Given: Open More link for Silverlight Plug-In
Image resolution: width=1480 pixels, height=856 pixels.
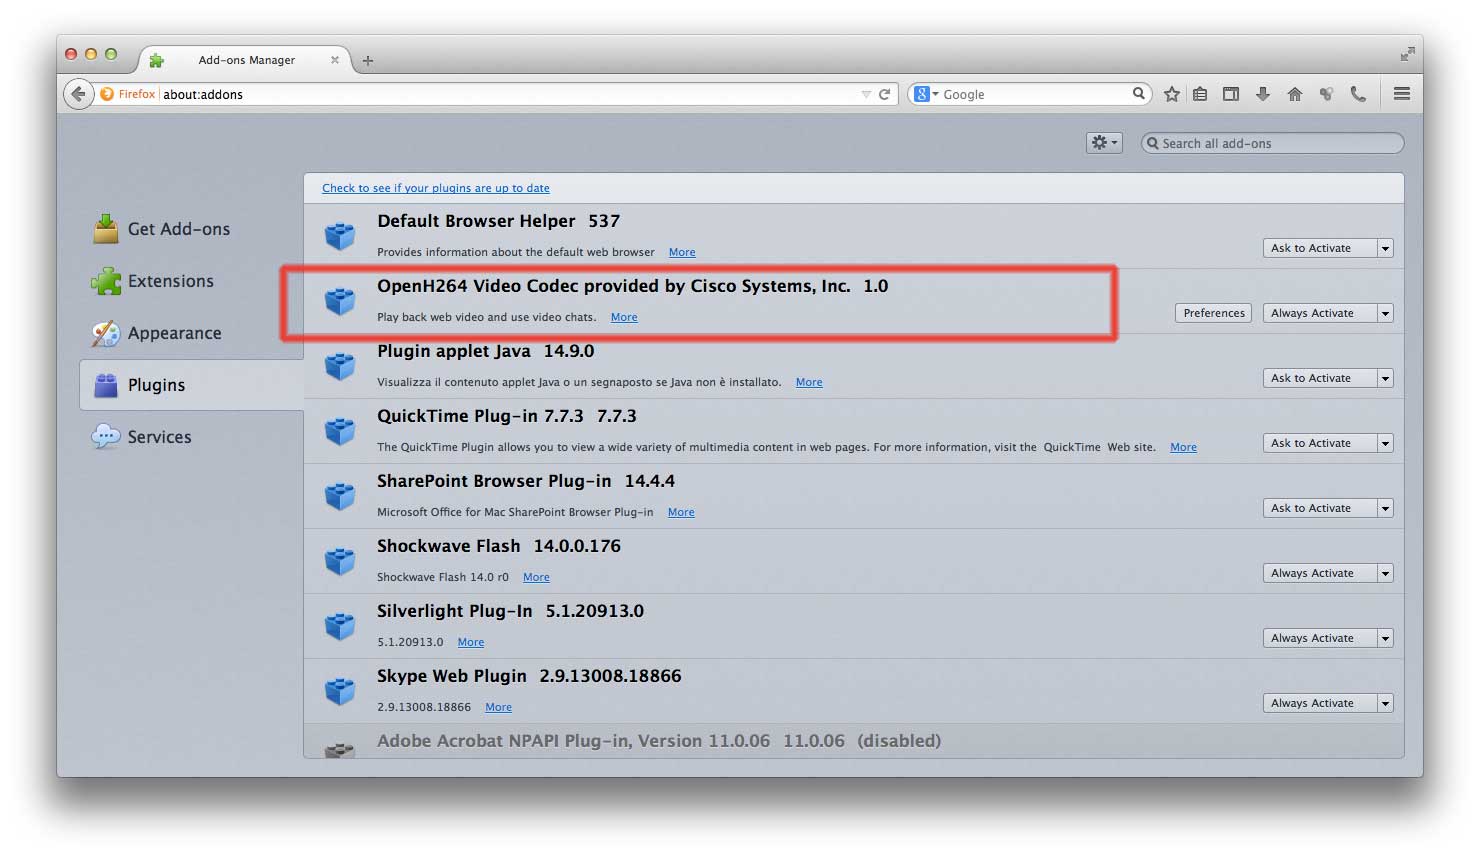Looking at the screenshot, I should tap(471, 642).
